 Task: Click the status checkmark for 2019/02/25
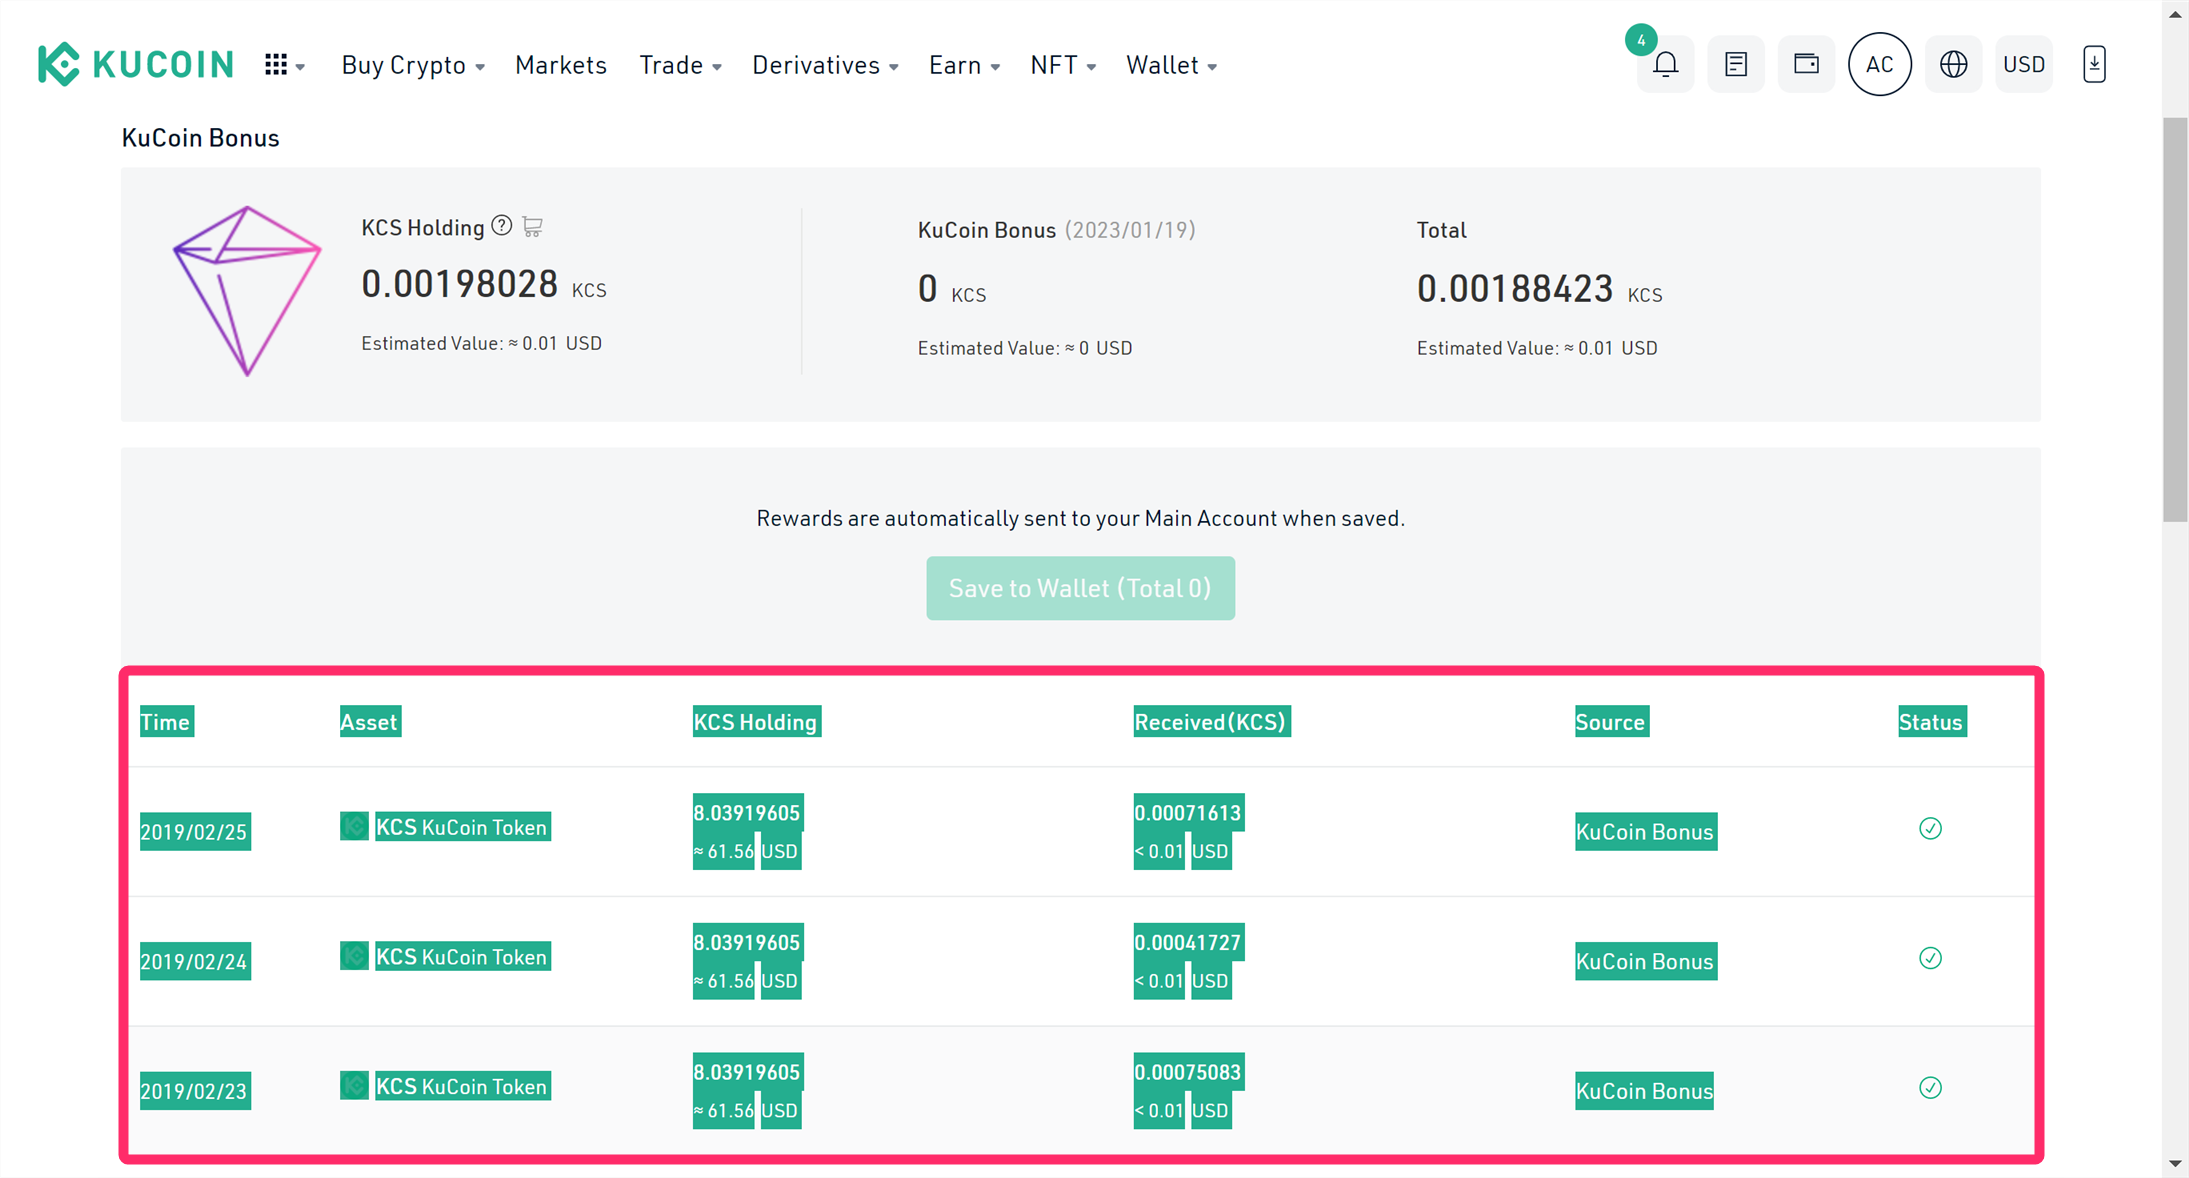point(1930,829)
